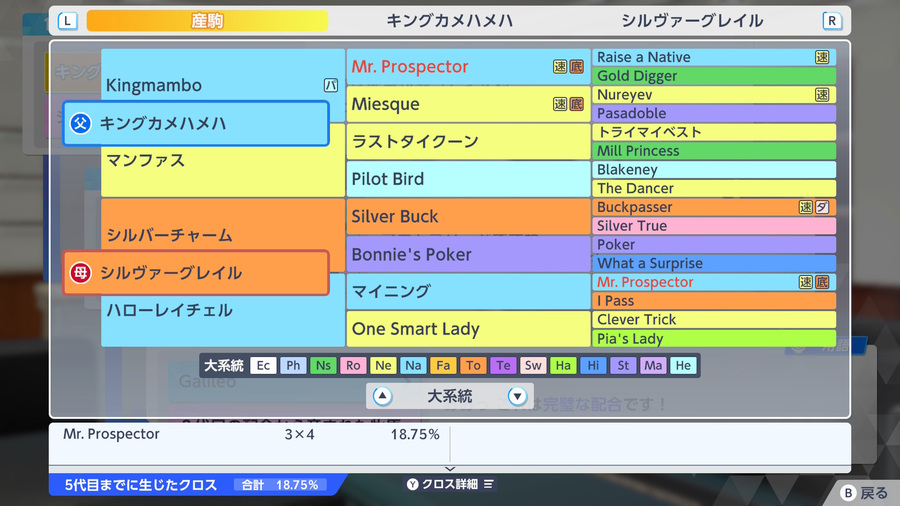This screenshot has width=900, height=506.
Task: Select the シルヴァーグレイル dam box
Action: [x=196, y=273]
